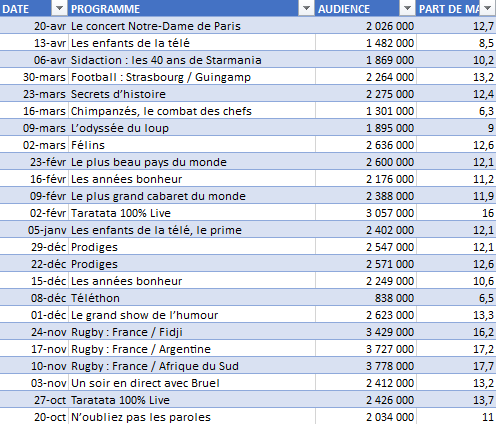Select the AUDIENCE header cell
This screenshot has height=424, width=496.
[x=366, y=8]
